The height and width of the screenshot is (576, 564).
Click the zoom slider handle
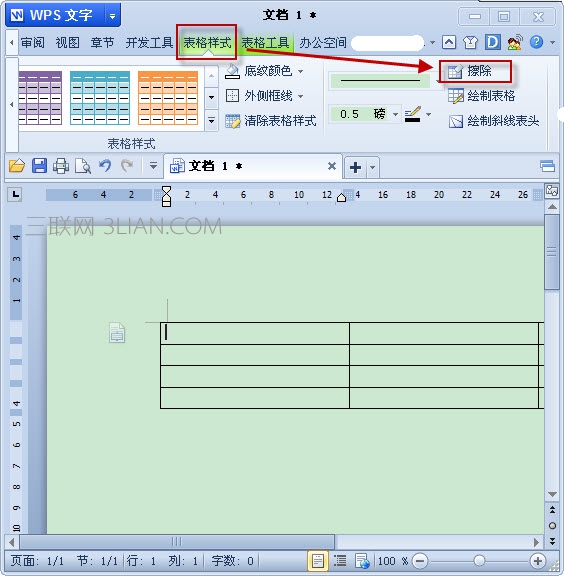pyautogui.click(x=479, y=561)
